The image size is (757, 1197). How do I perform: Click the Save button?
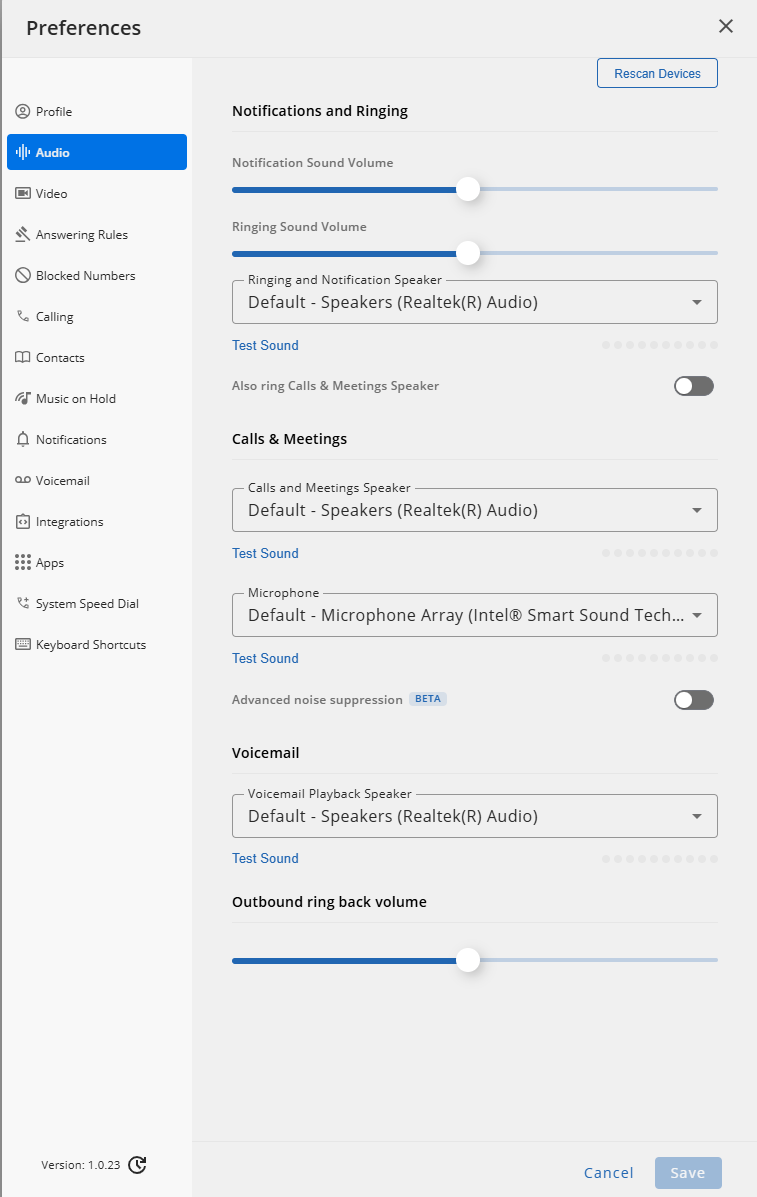[688, 1173]
